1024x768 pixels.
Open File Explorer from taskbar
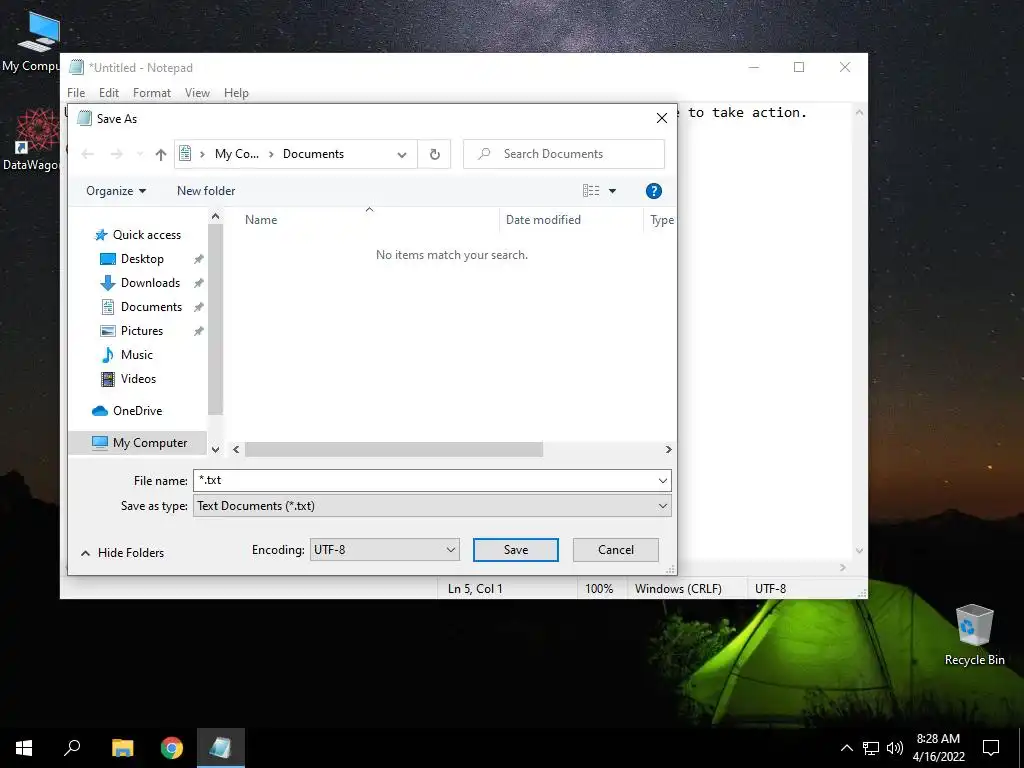pyautogui.click(x=122, y=748)
